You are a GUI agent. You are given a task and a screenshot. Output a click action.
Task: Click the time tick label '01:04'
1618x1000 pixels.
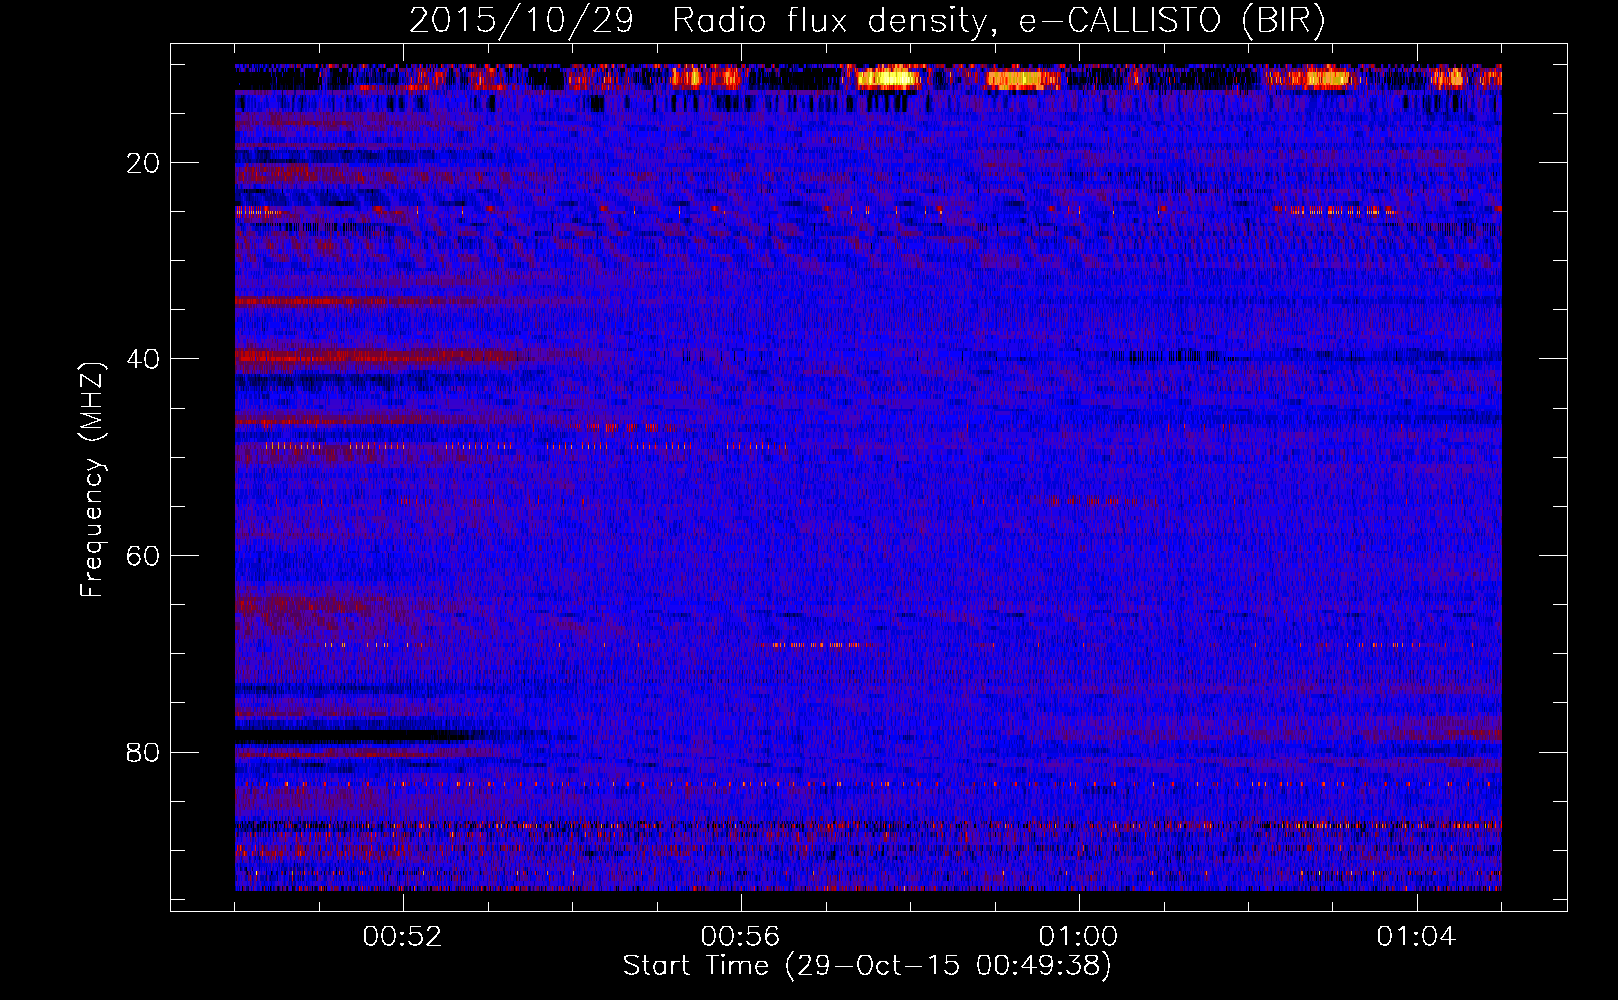1416,937
